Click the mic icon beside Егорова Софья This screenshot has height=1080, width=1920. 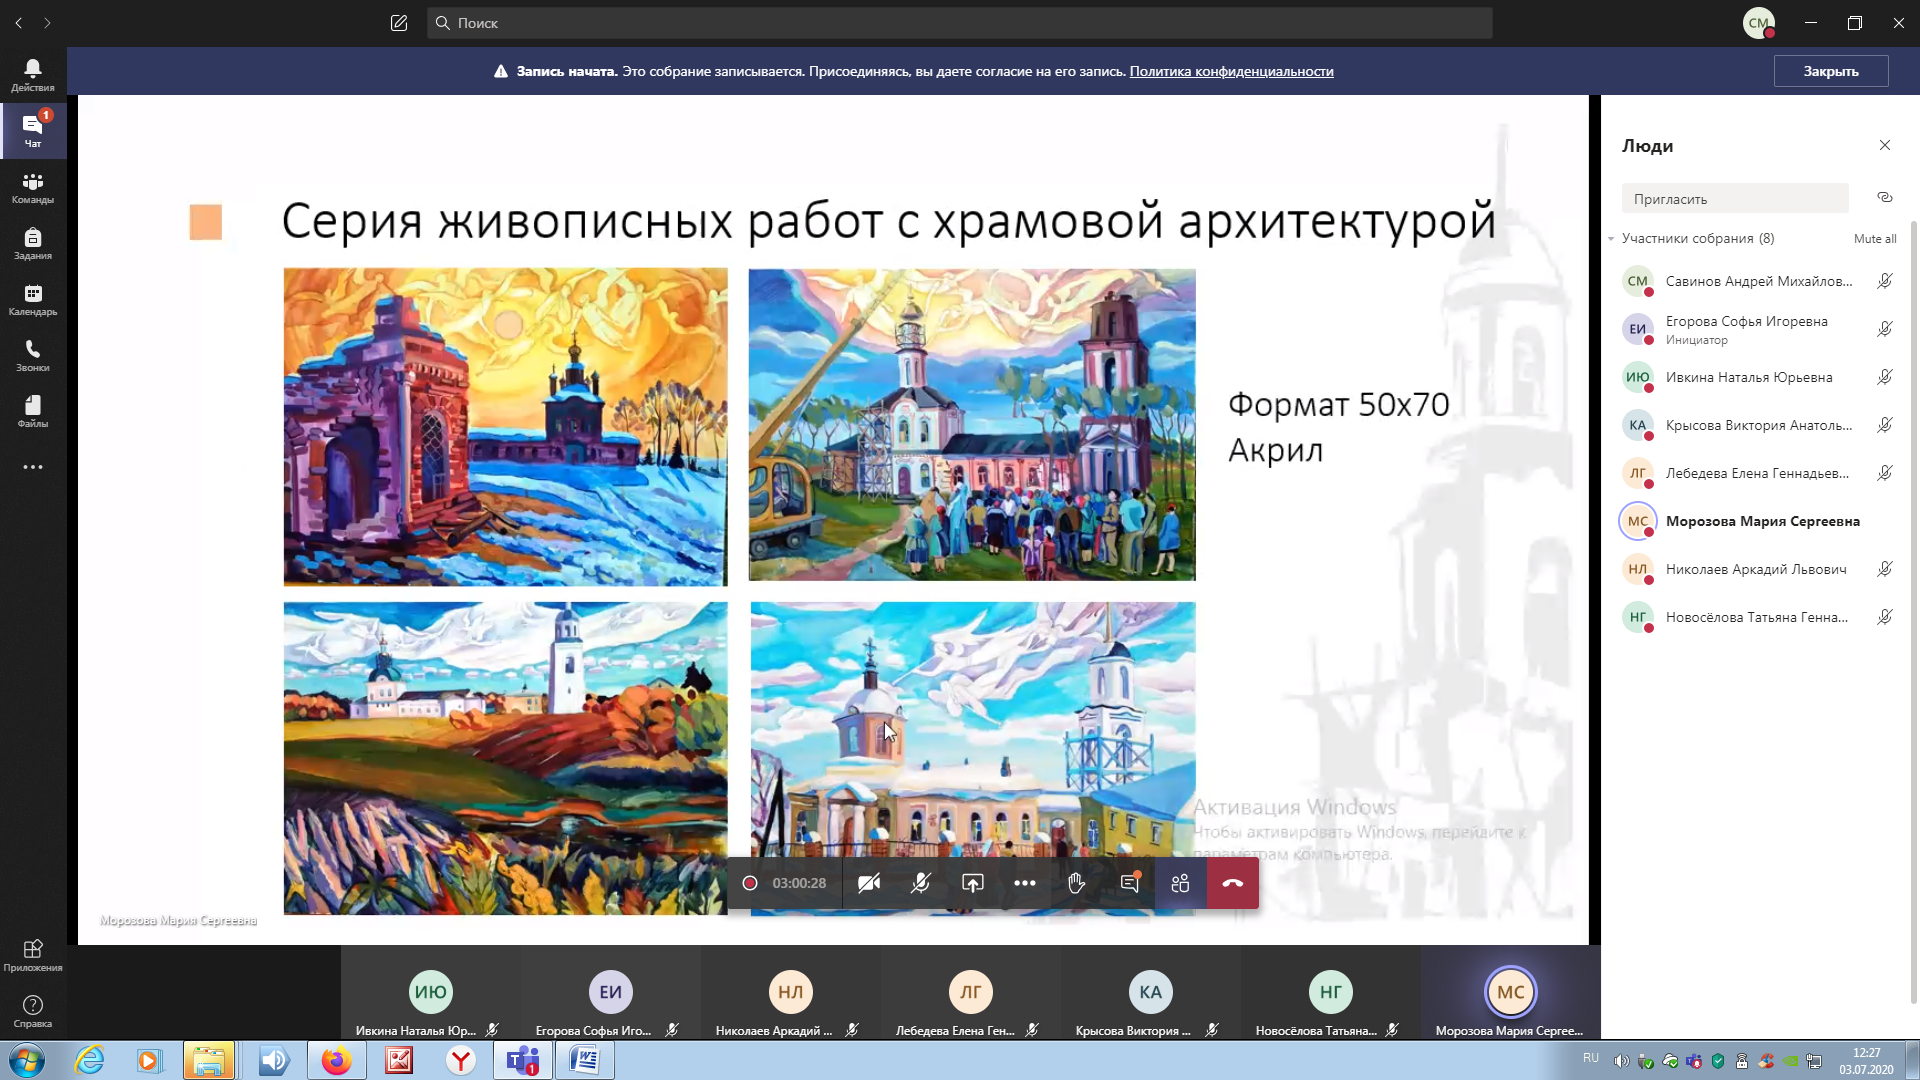tap(1885, 329)
